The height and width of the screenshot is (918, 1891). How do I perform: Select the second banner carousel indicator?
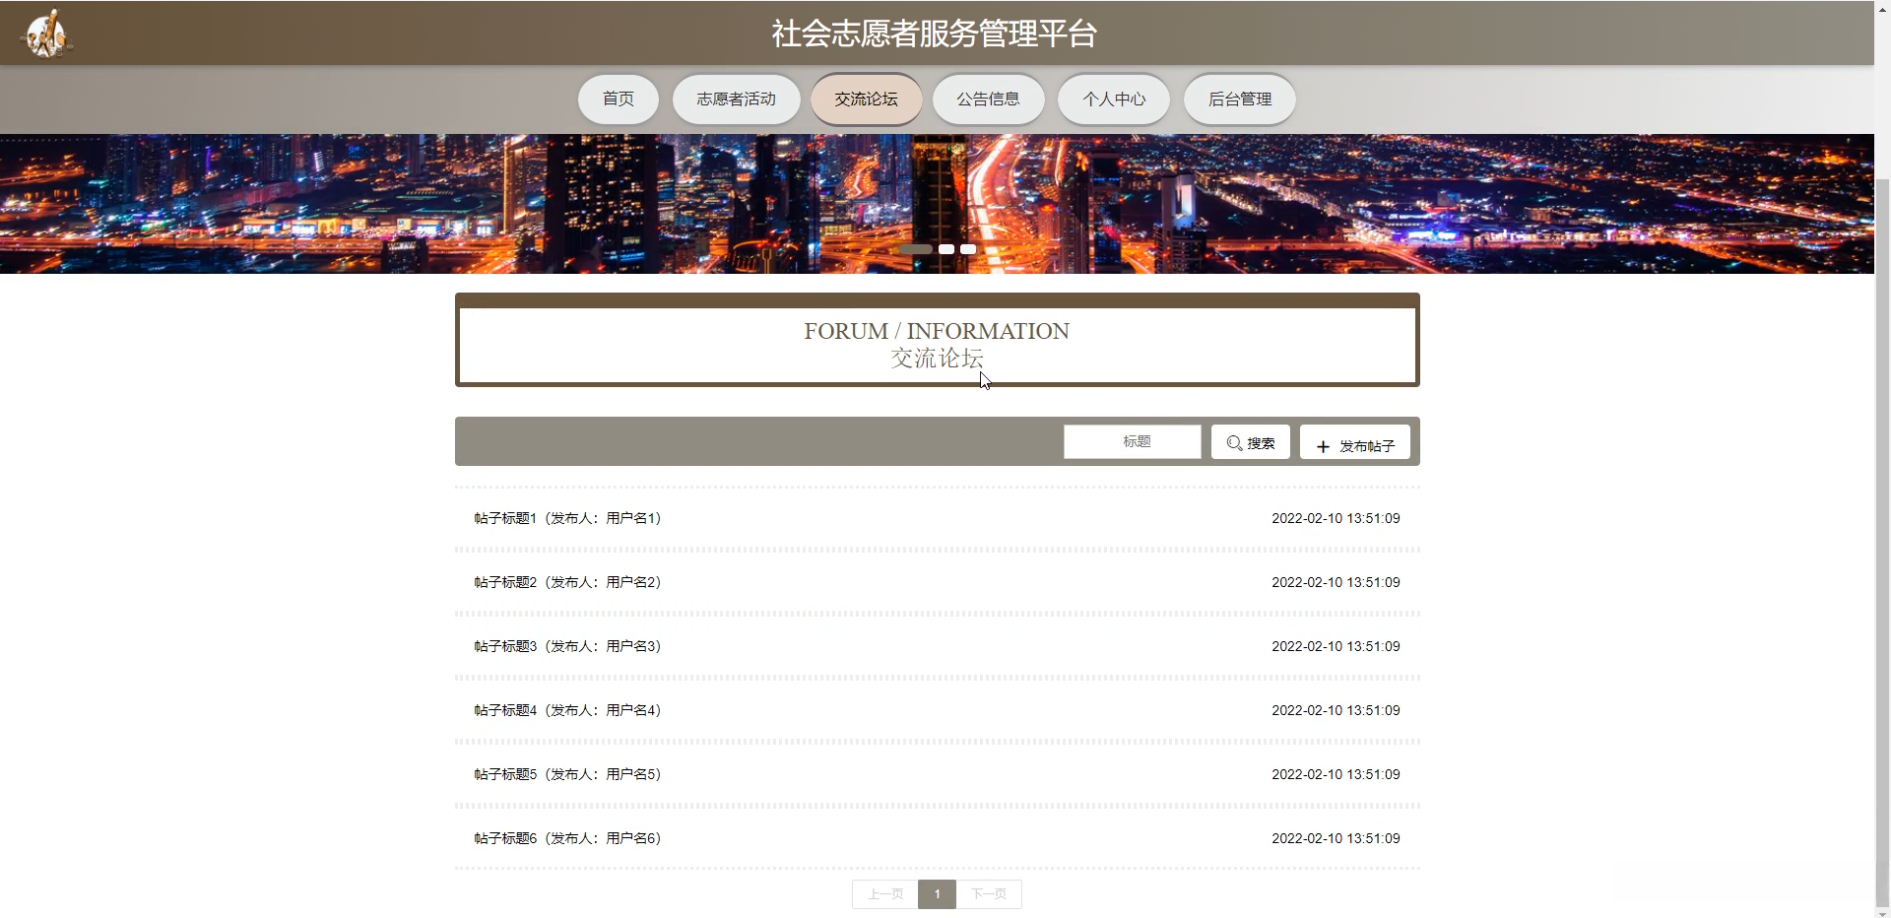click(x=946, y=249)
